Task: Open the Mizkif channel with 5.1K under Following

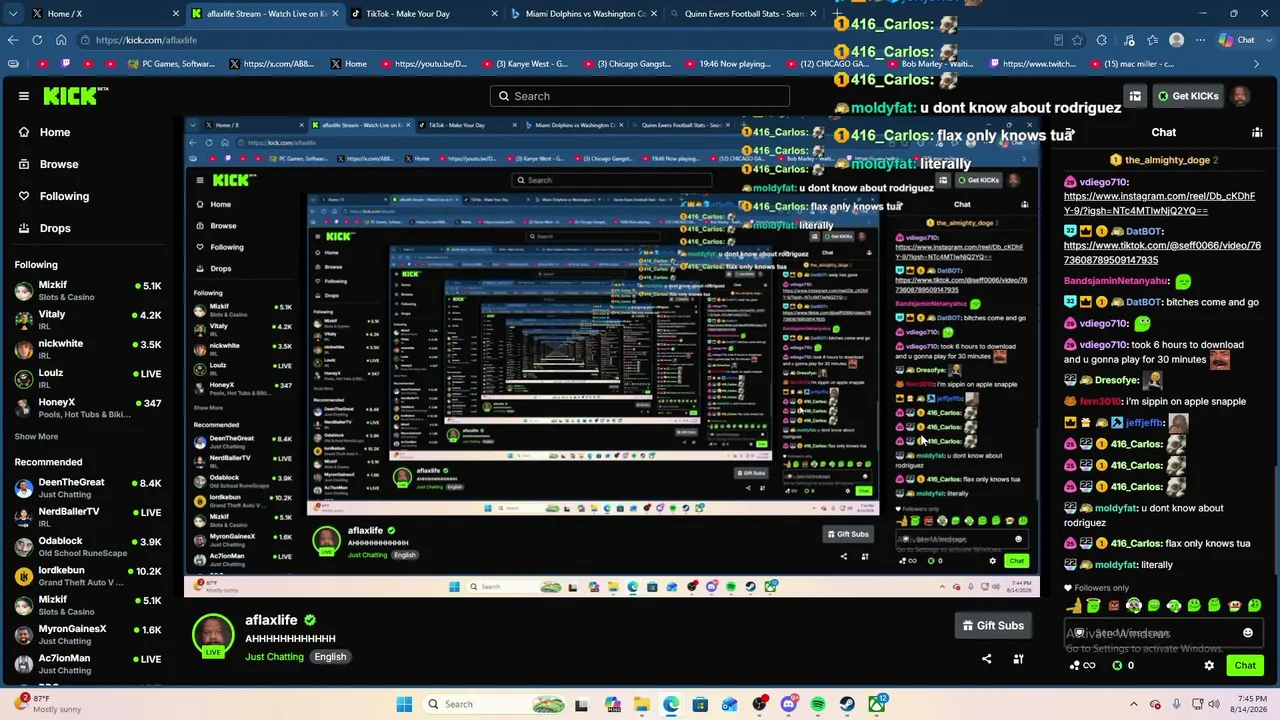Action: pos(88,290)
